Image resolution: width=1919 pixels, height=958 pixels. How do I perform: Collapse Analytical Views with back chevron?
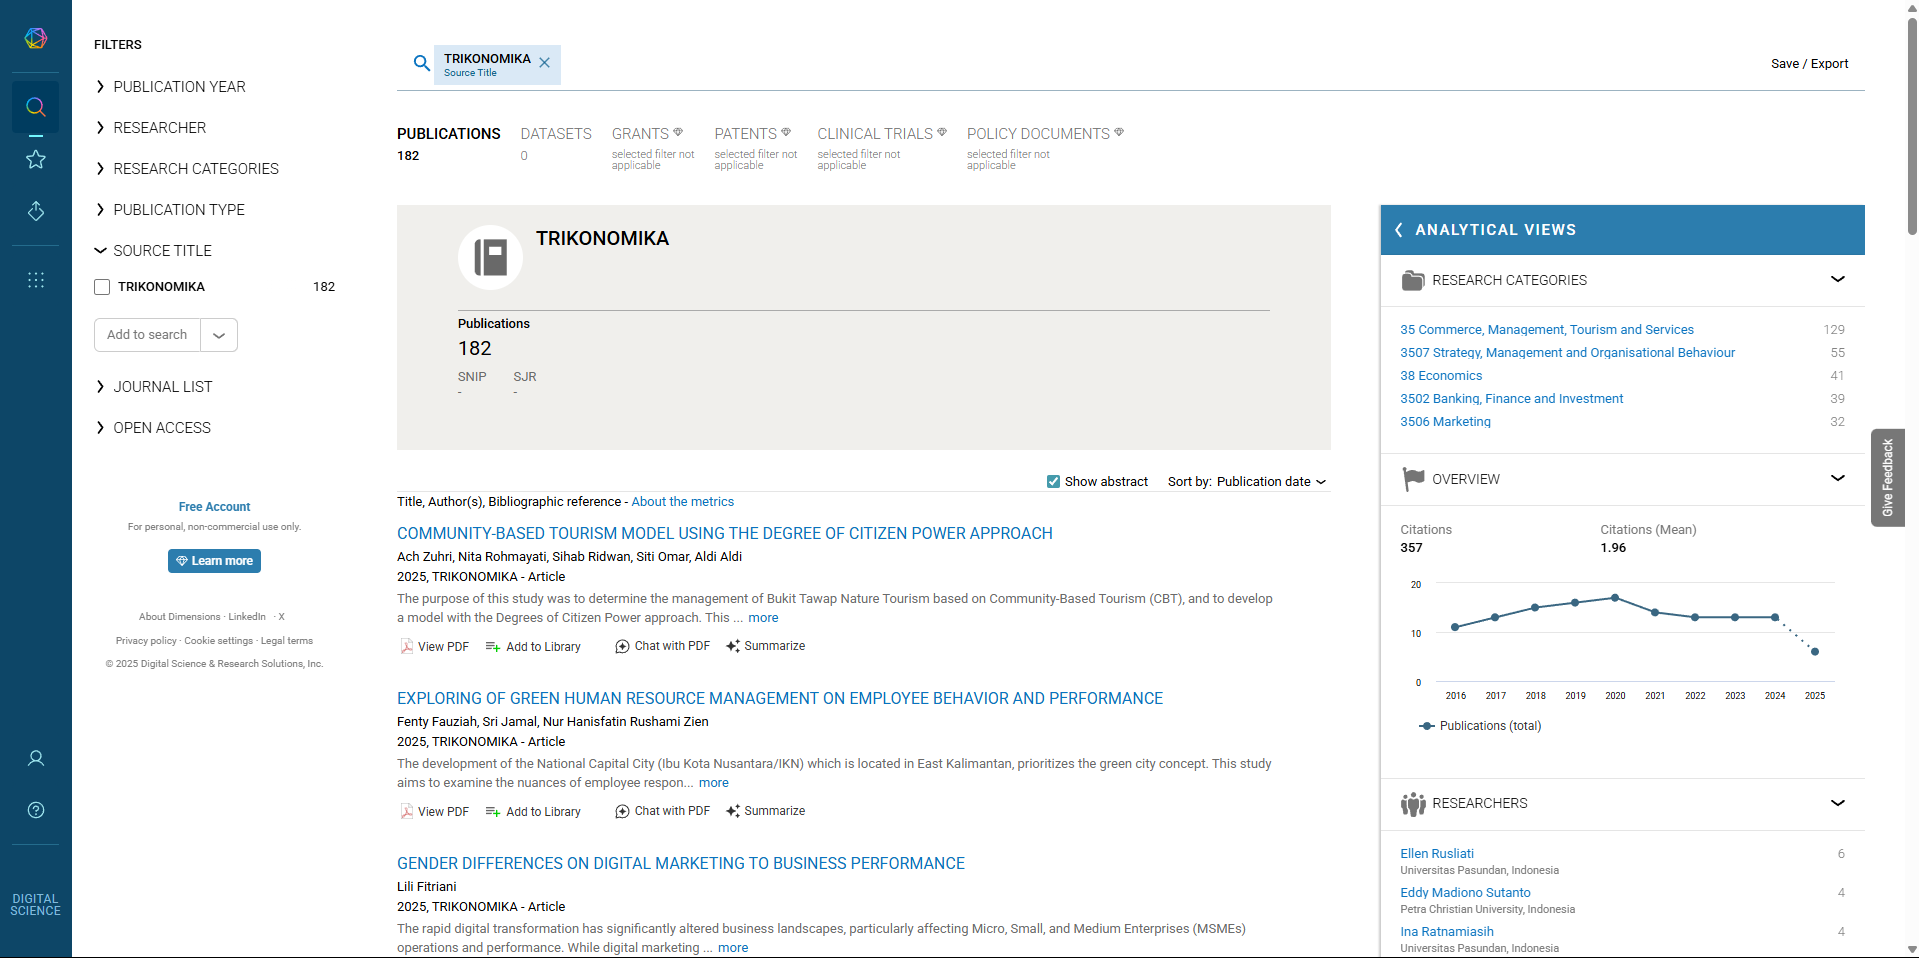tap(1398, 230)
